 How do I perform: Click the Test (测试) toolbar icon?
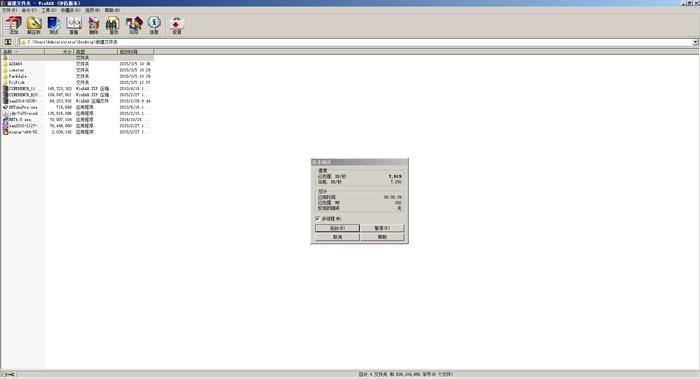pos(54,25)
